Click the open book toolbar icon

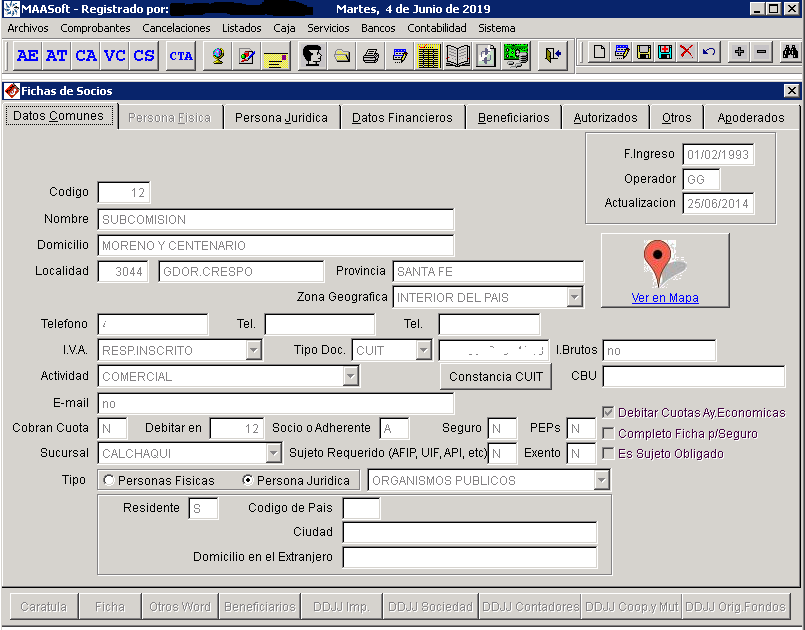pyautogui.click(x=457, y=56)
